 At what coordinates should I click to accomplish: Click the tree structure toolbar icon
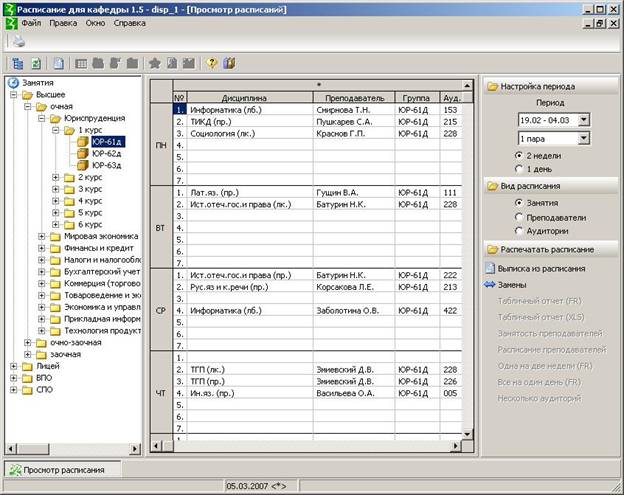pos(19,63)
